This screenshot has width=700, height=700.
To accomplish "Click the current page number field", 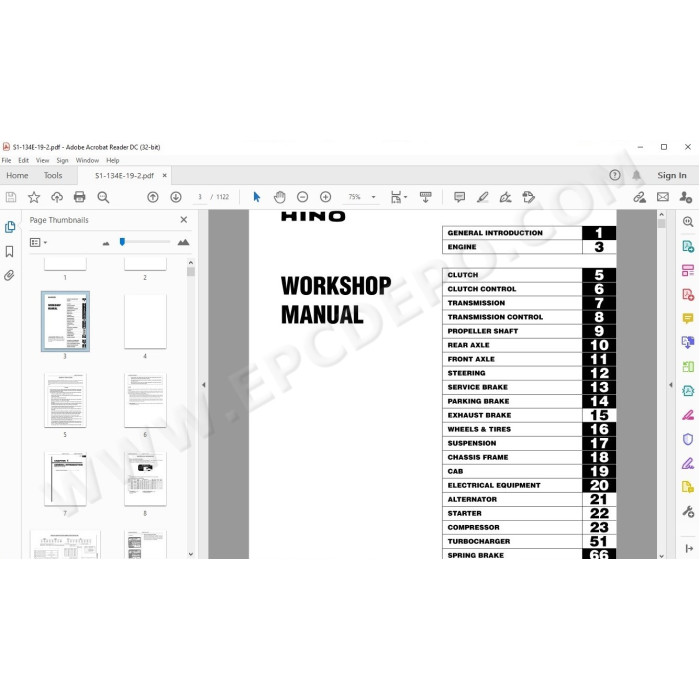I will 200,197.
